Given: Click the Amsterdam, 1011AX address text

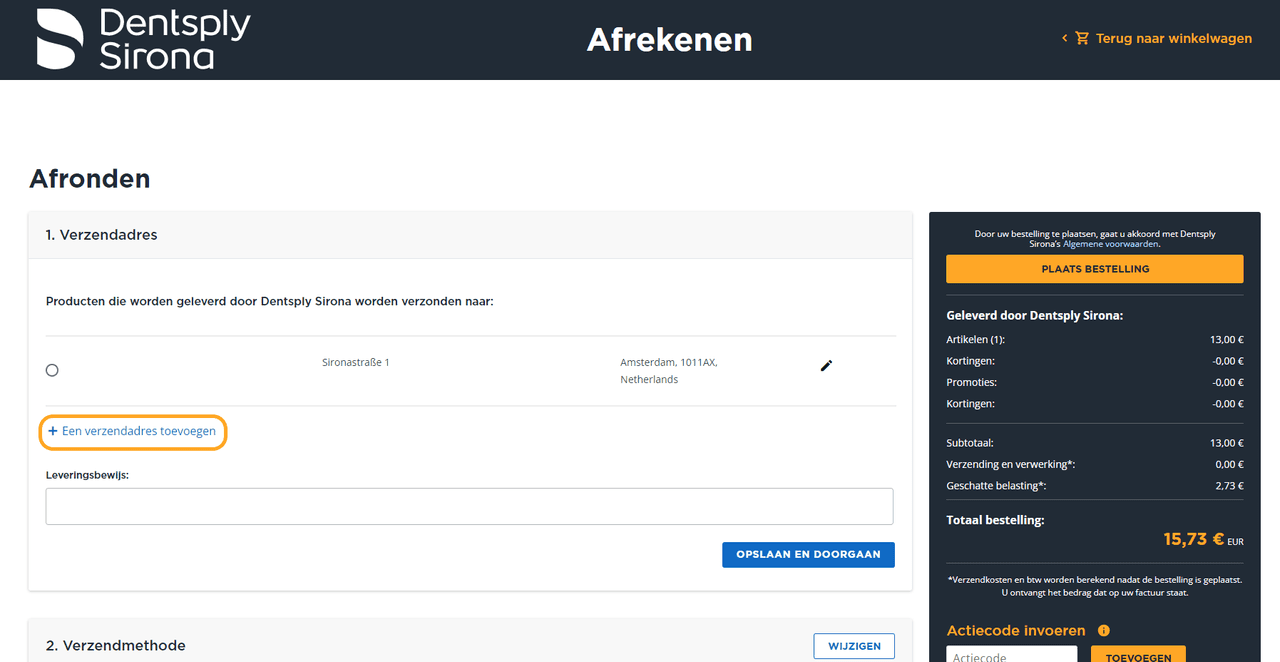Looking at the screenshot, I should coord(668,362).
